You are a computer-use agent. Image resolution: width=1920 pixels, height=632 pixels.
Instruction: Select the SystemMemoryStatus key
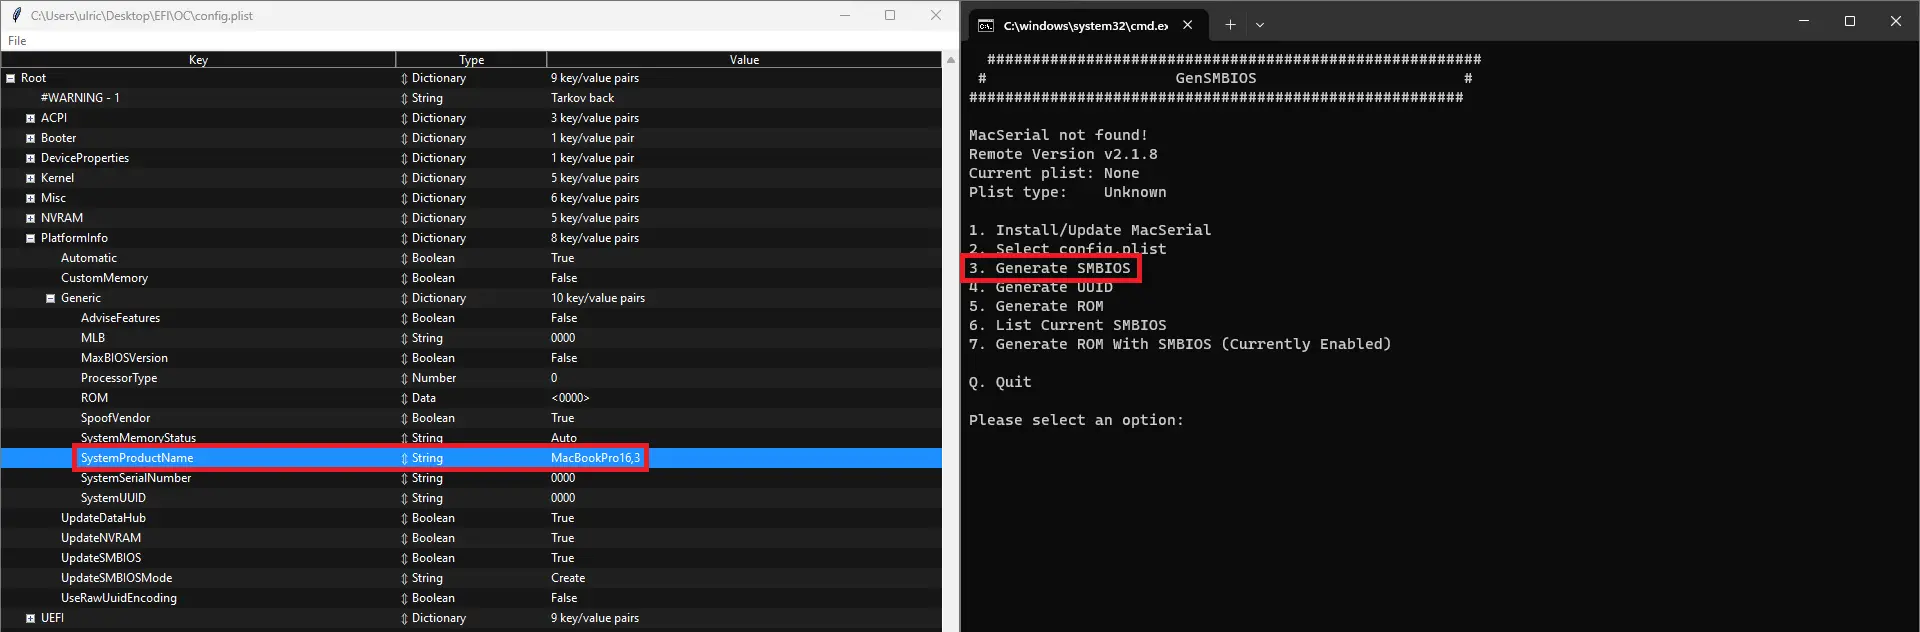(x=138, y=438)
